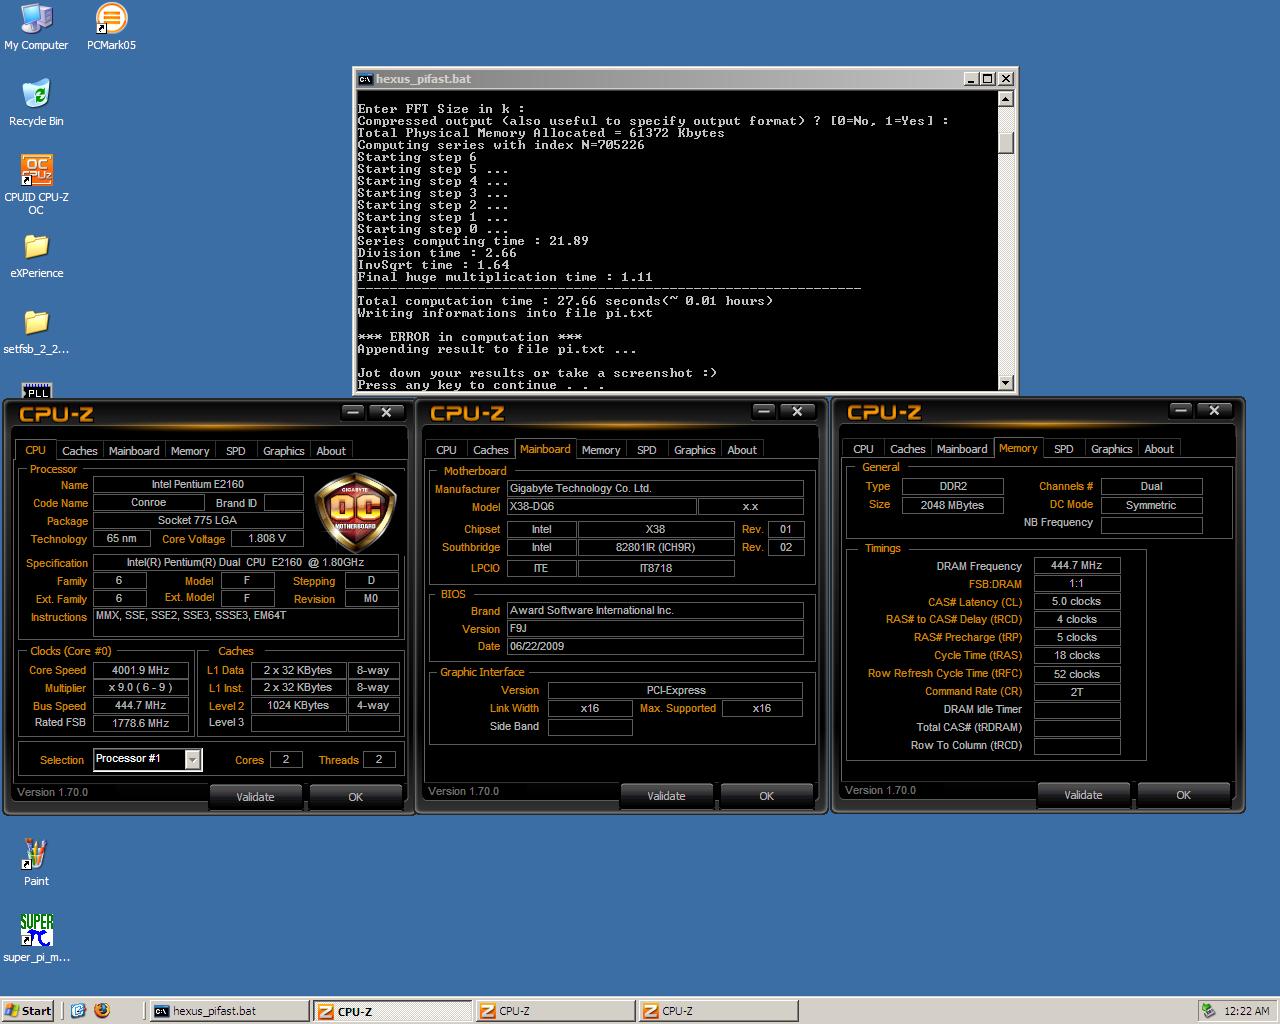Screen dimensions: 1280x1024
Task: Select Graphics tab in Mainboard window
Action: pyautogui.click(x=695, y=450)
